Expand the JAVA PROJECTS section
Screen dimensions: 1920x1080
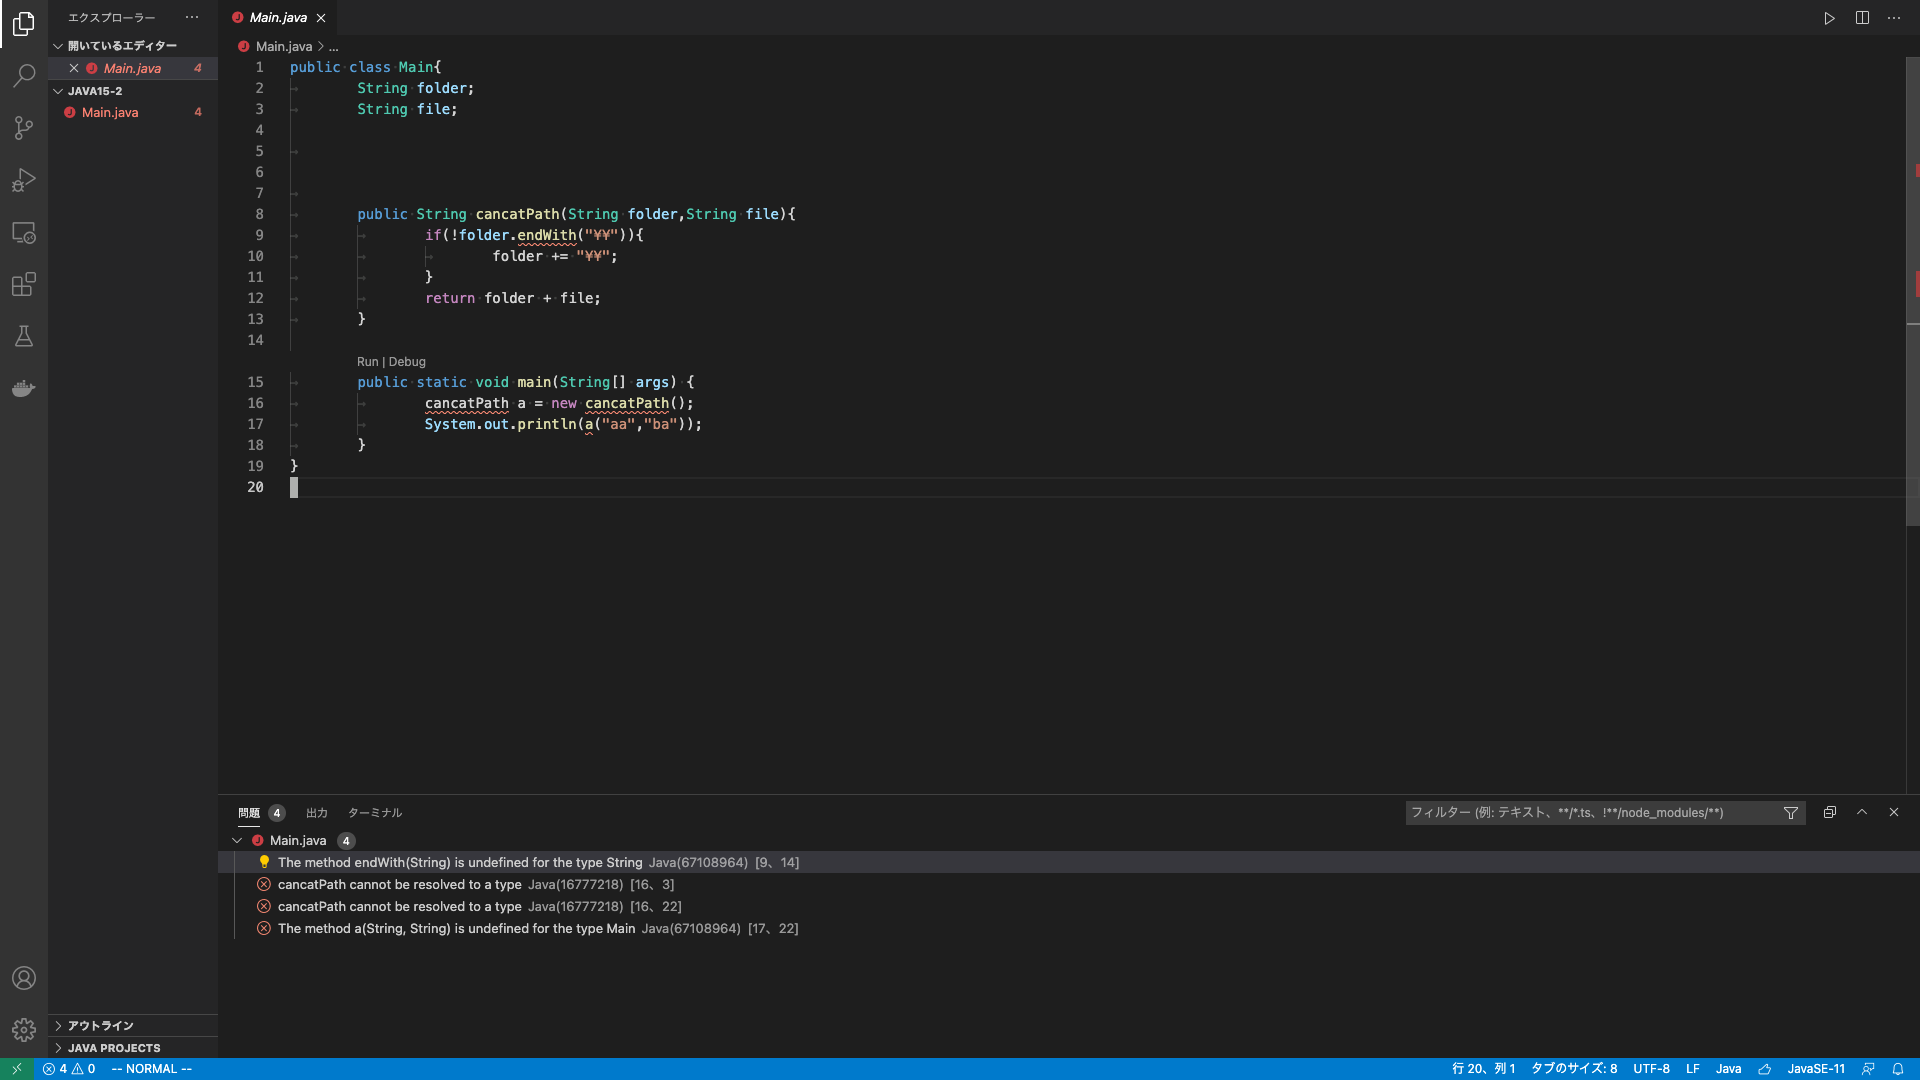pos(113,1048)
